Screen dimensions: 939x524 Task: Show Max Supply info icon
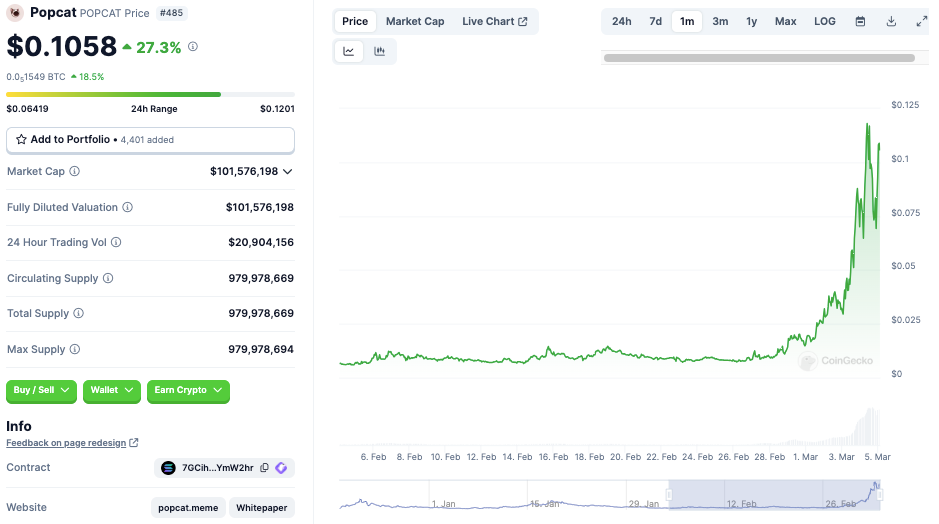[75, 349]
